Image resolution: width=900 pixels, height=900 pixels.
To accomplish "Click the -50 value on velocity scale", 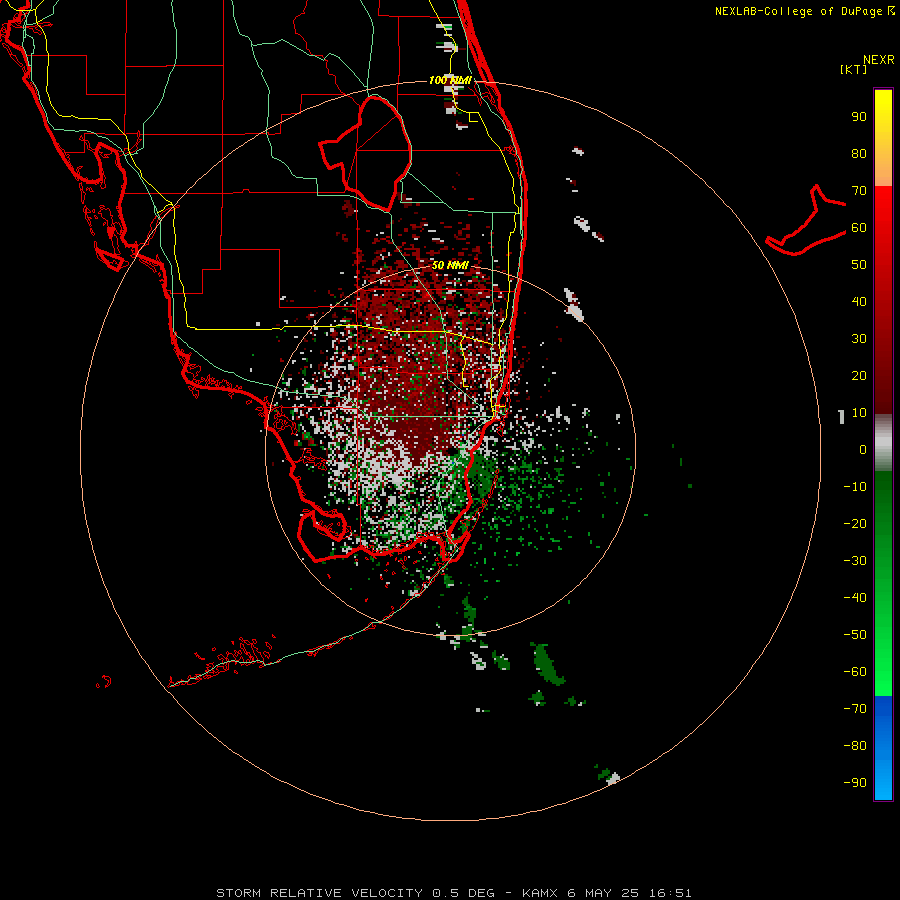I will pos(855,634).
